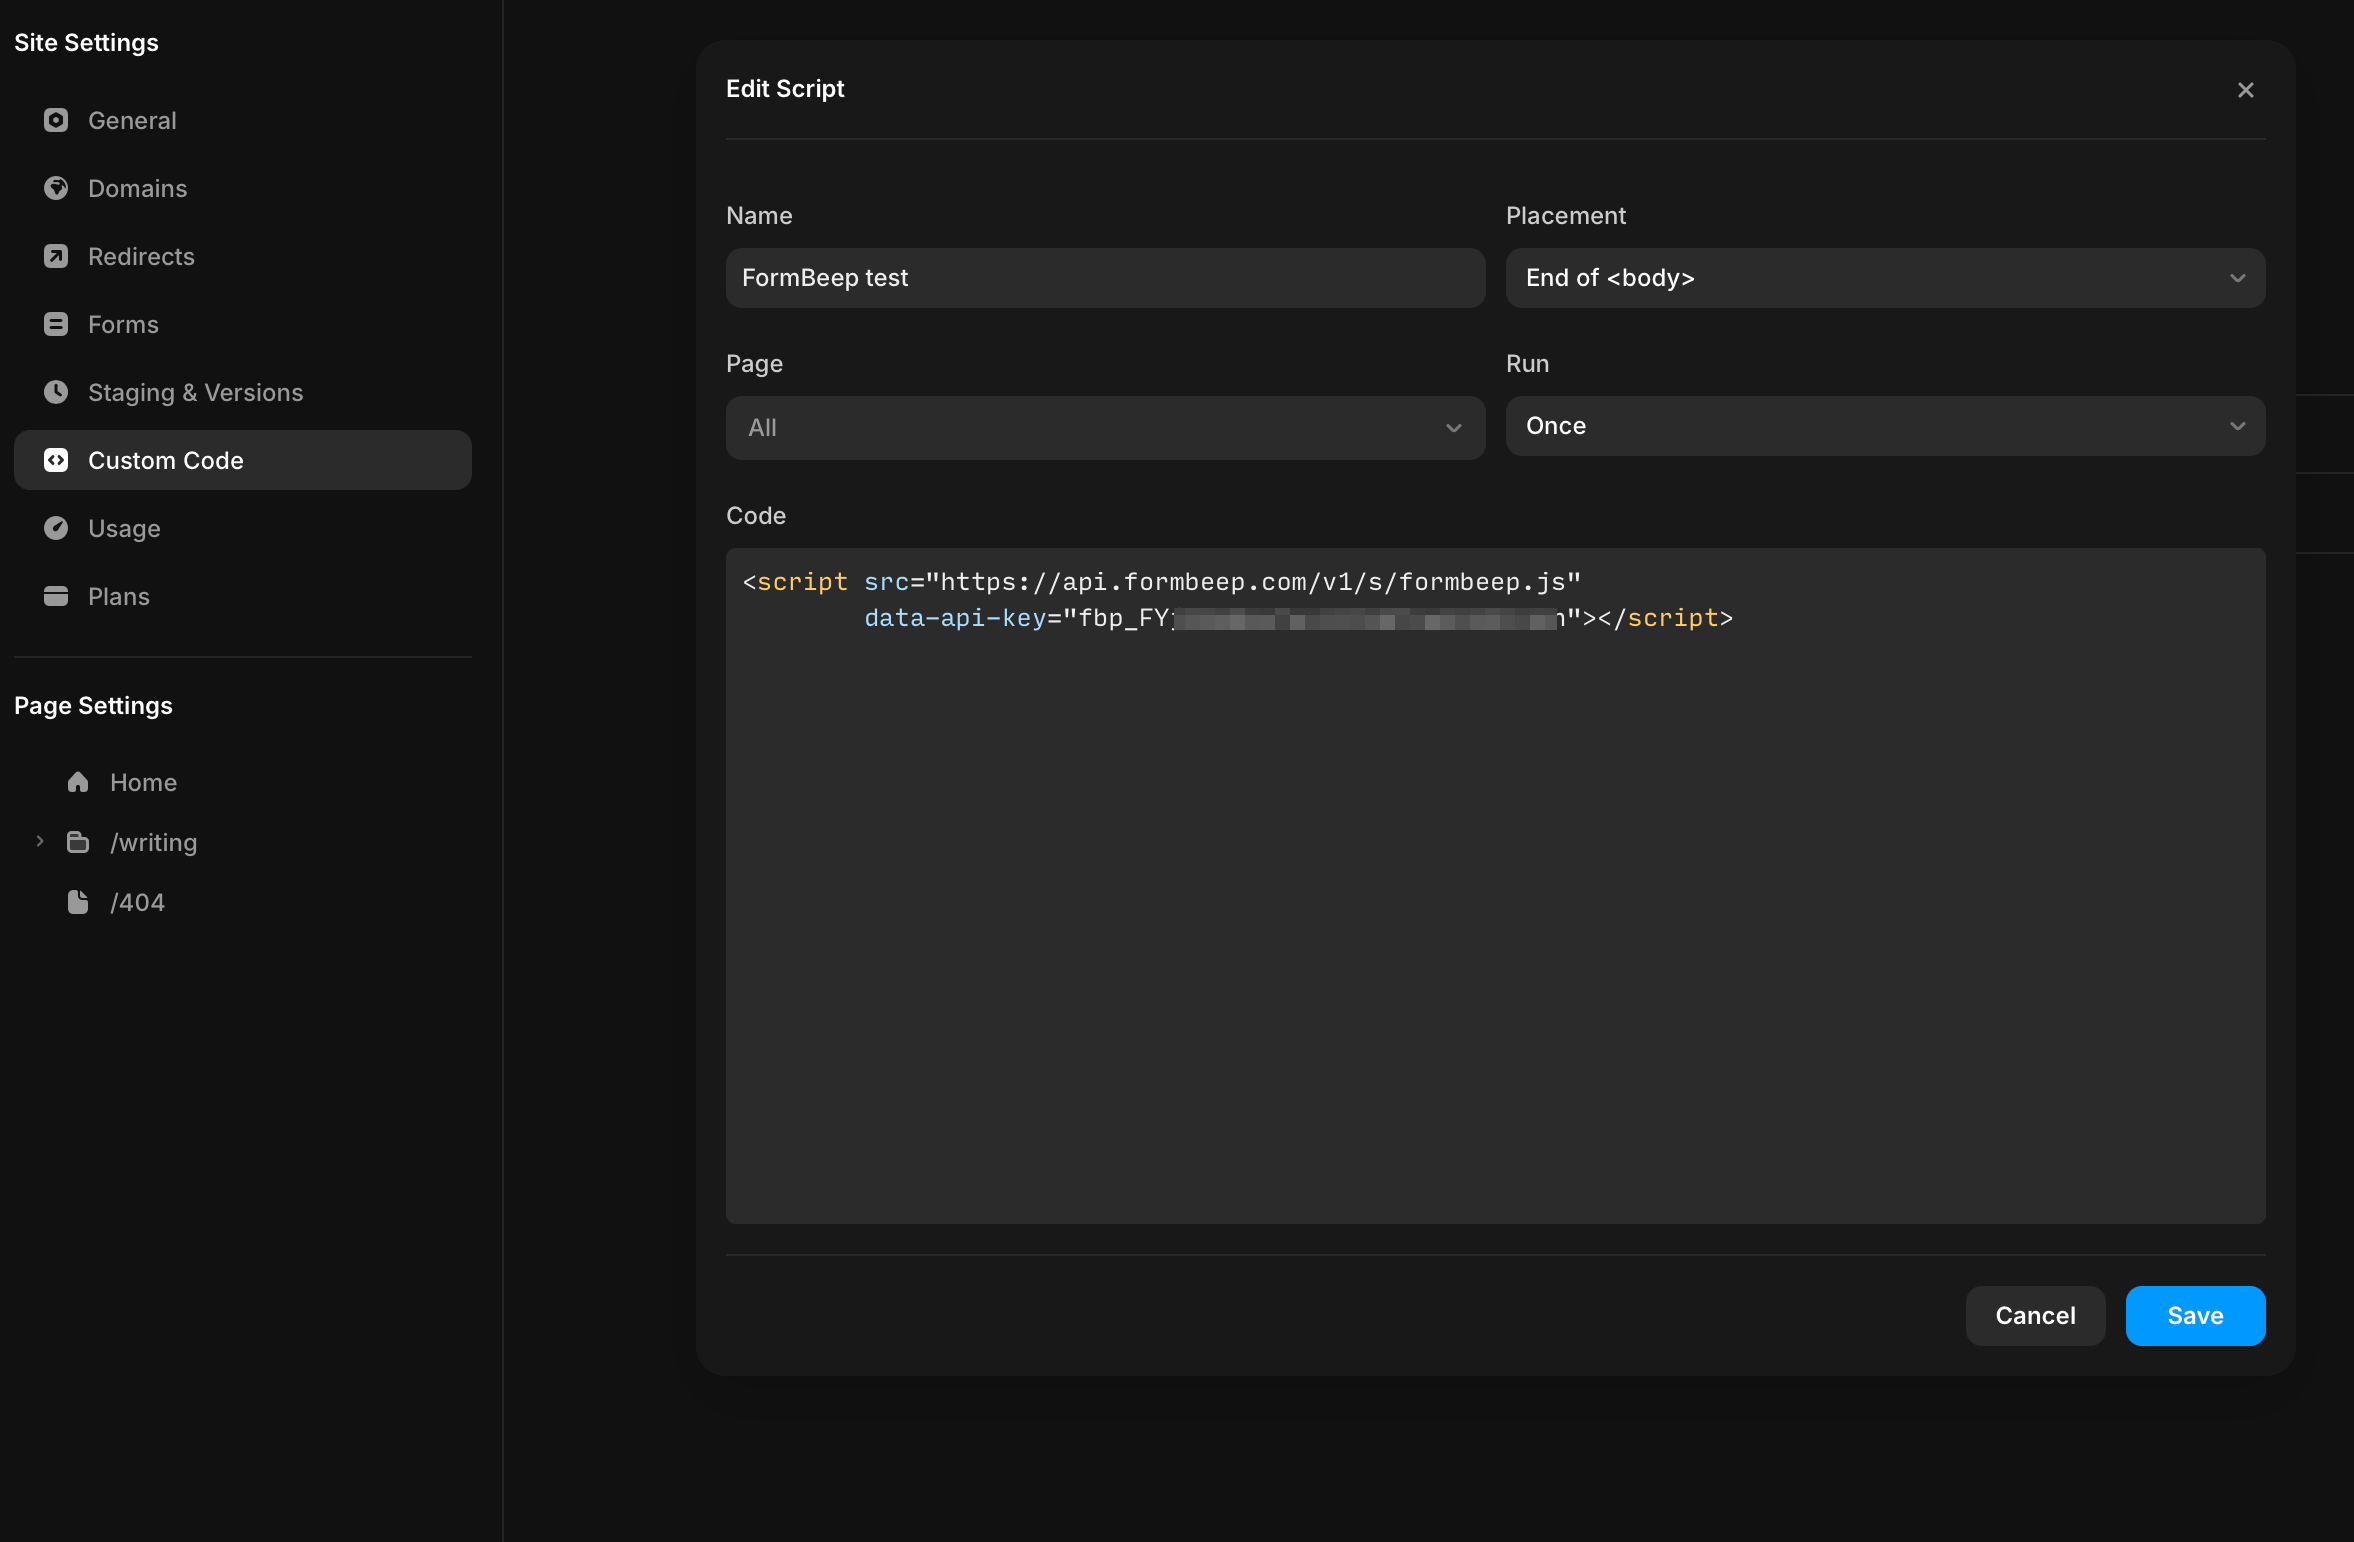Click inside the script Name field
Image resolution: width=2354 pixels, height=1542 pixels.
tap(1103, 278)
